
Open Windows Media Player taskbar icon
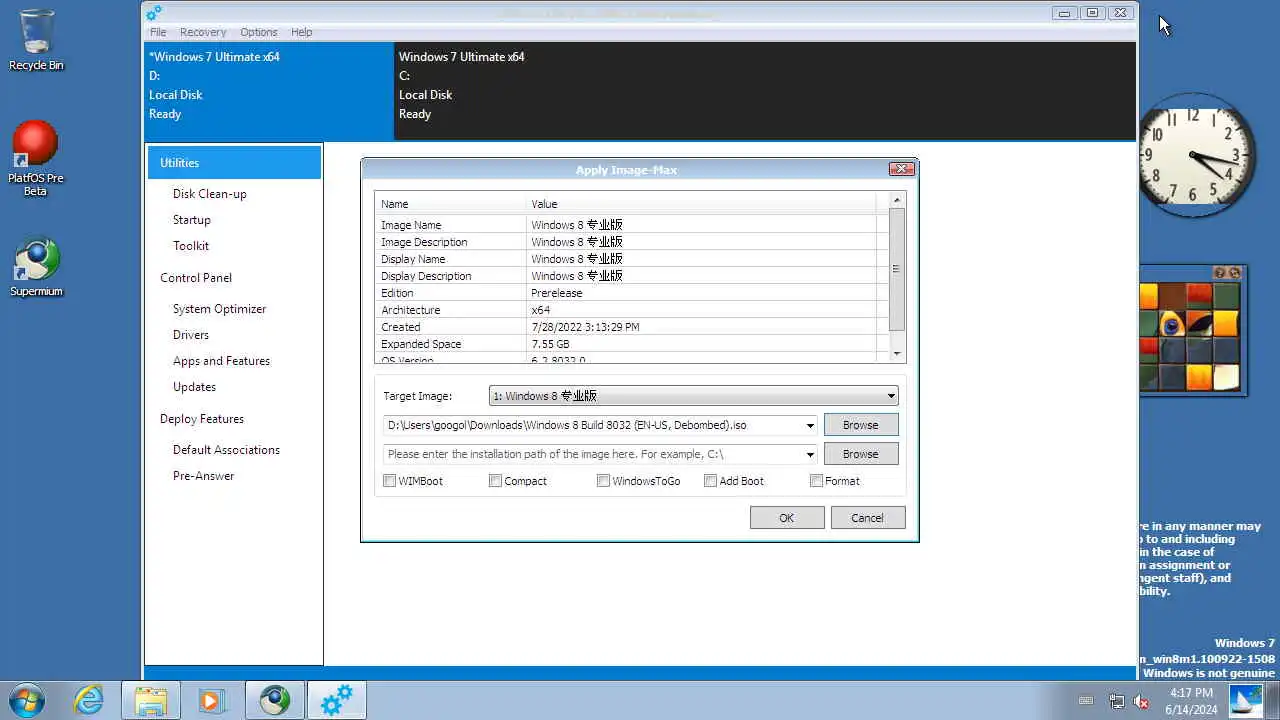point(211,700)
